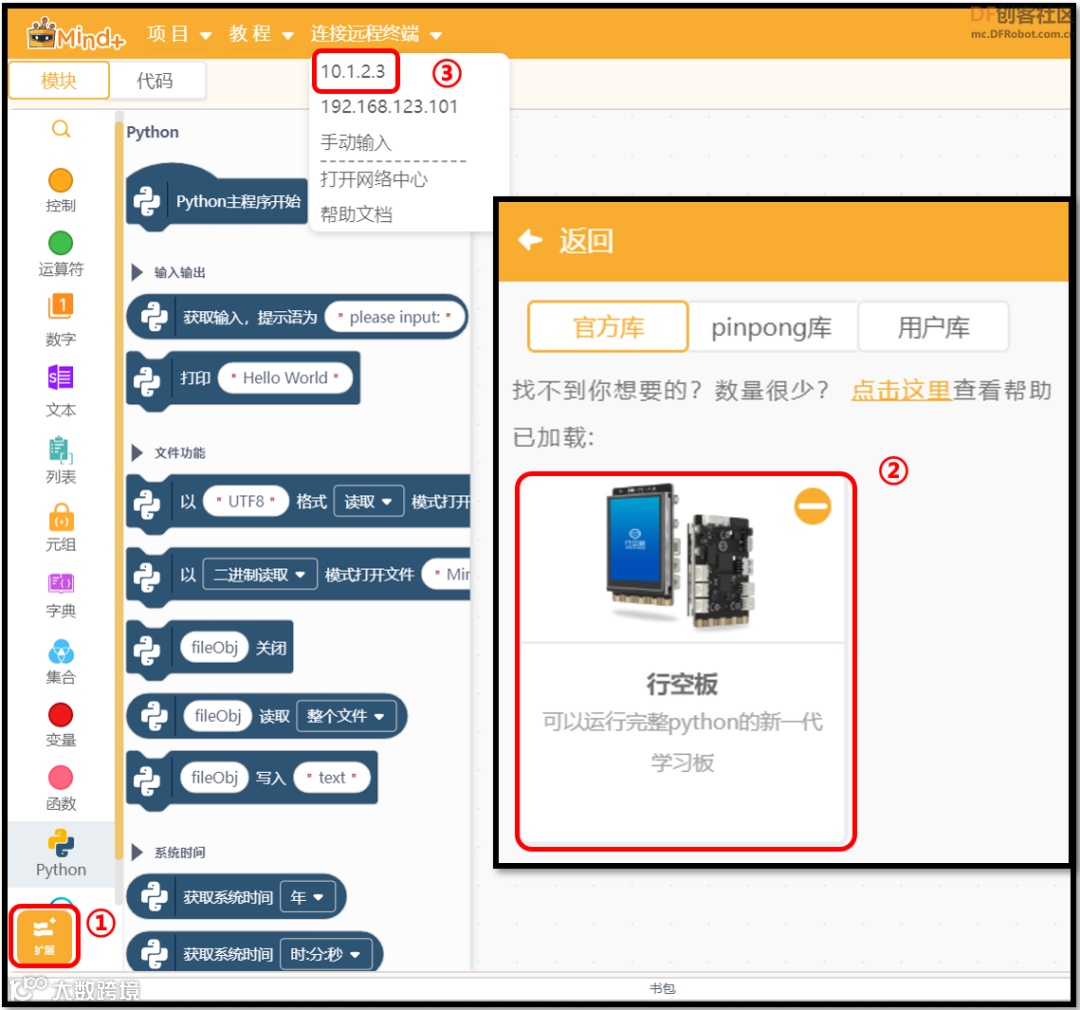Collapse the 文件功能 section
The height and width of the screenshot is (1010, 1080).
137,453
